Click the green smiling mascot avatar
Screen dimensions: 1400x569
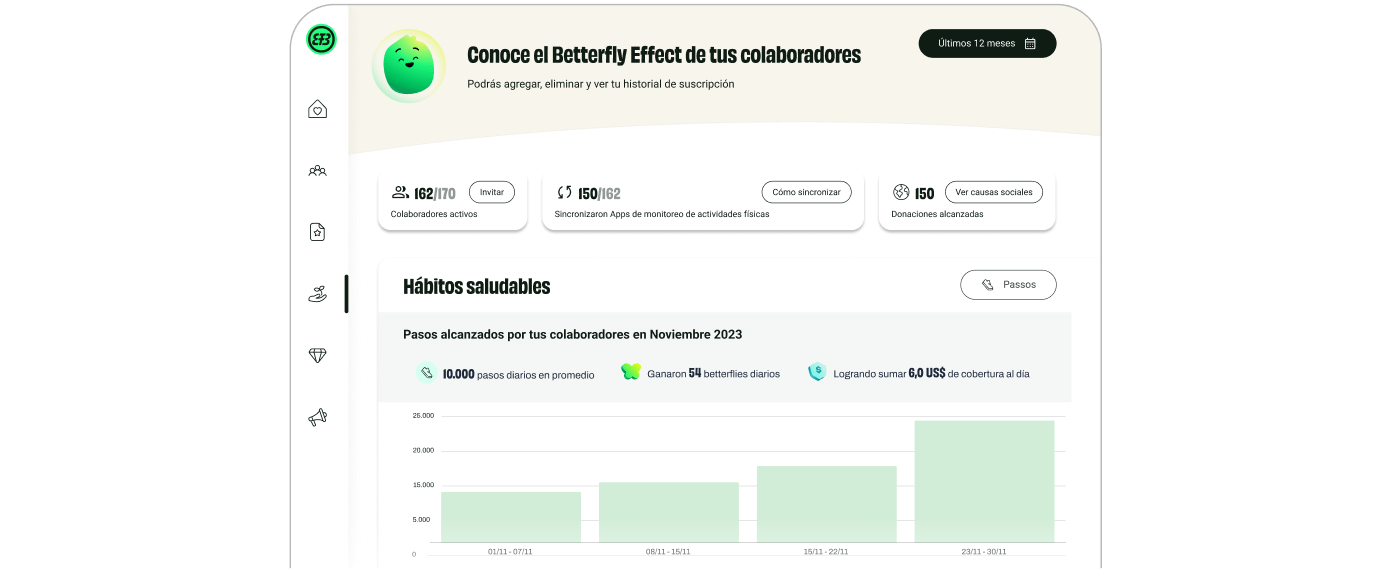[408, 66]
